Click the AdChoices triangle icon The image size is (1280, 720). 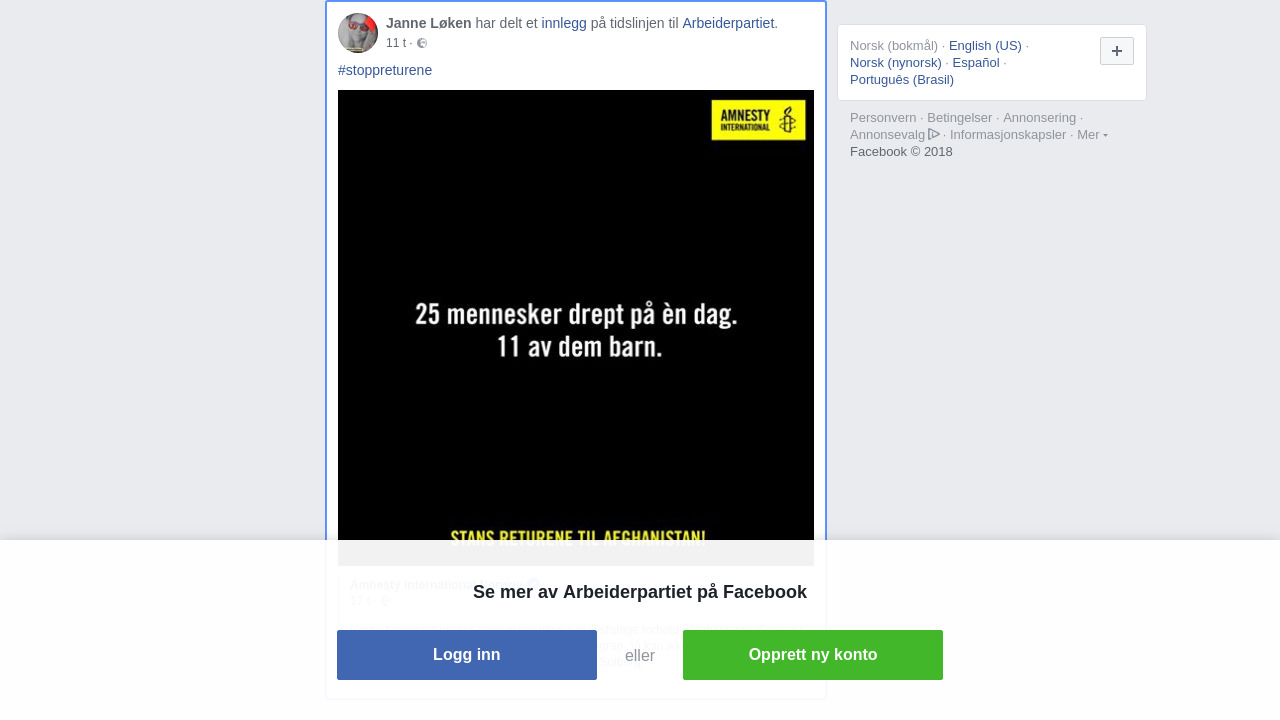coord(934,134)
